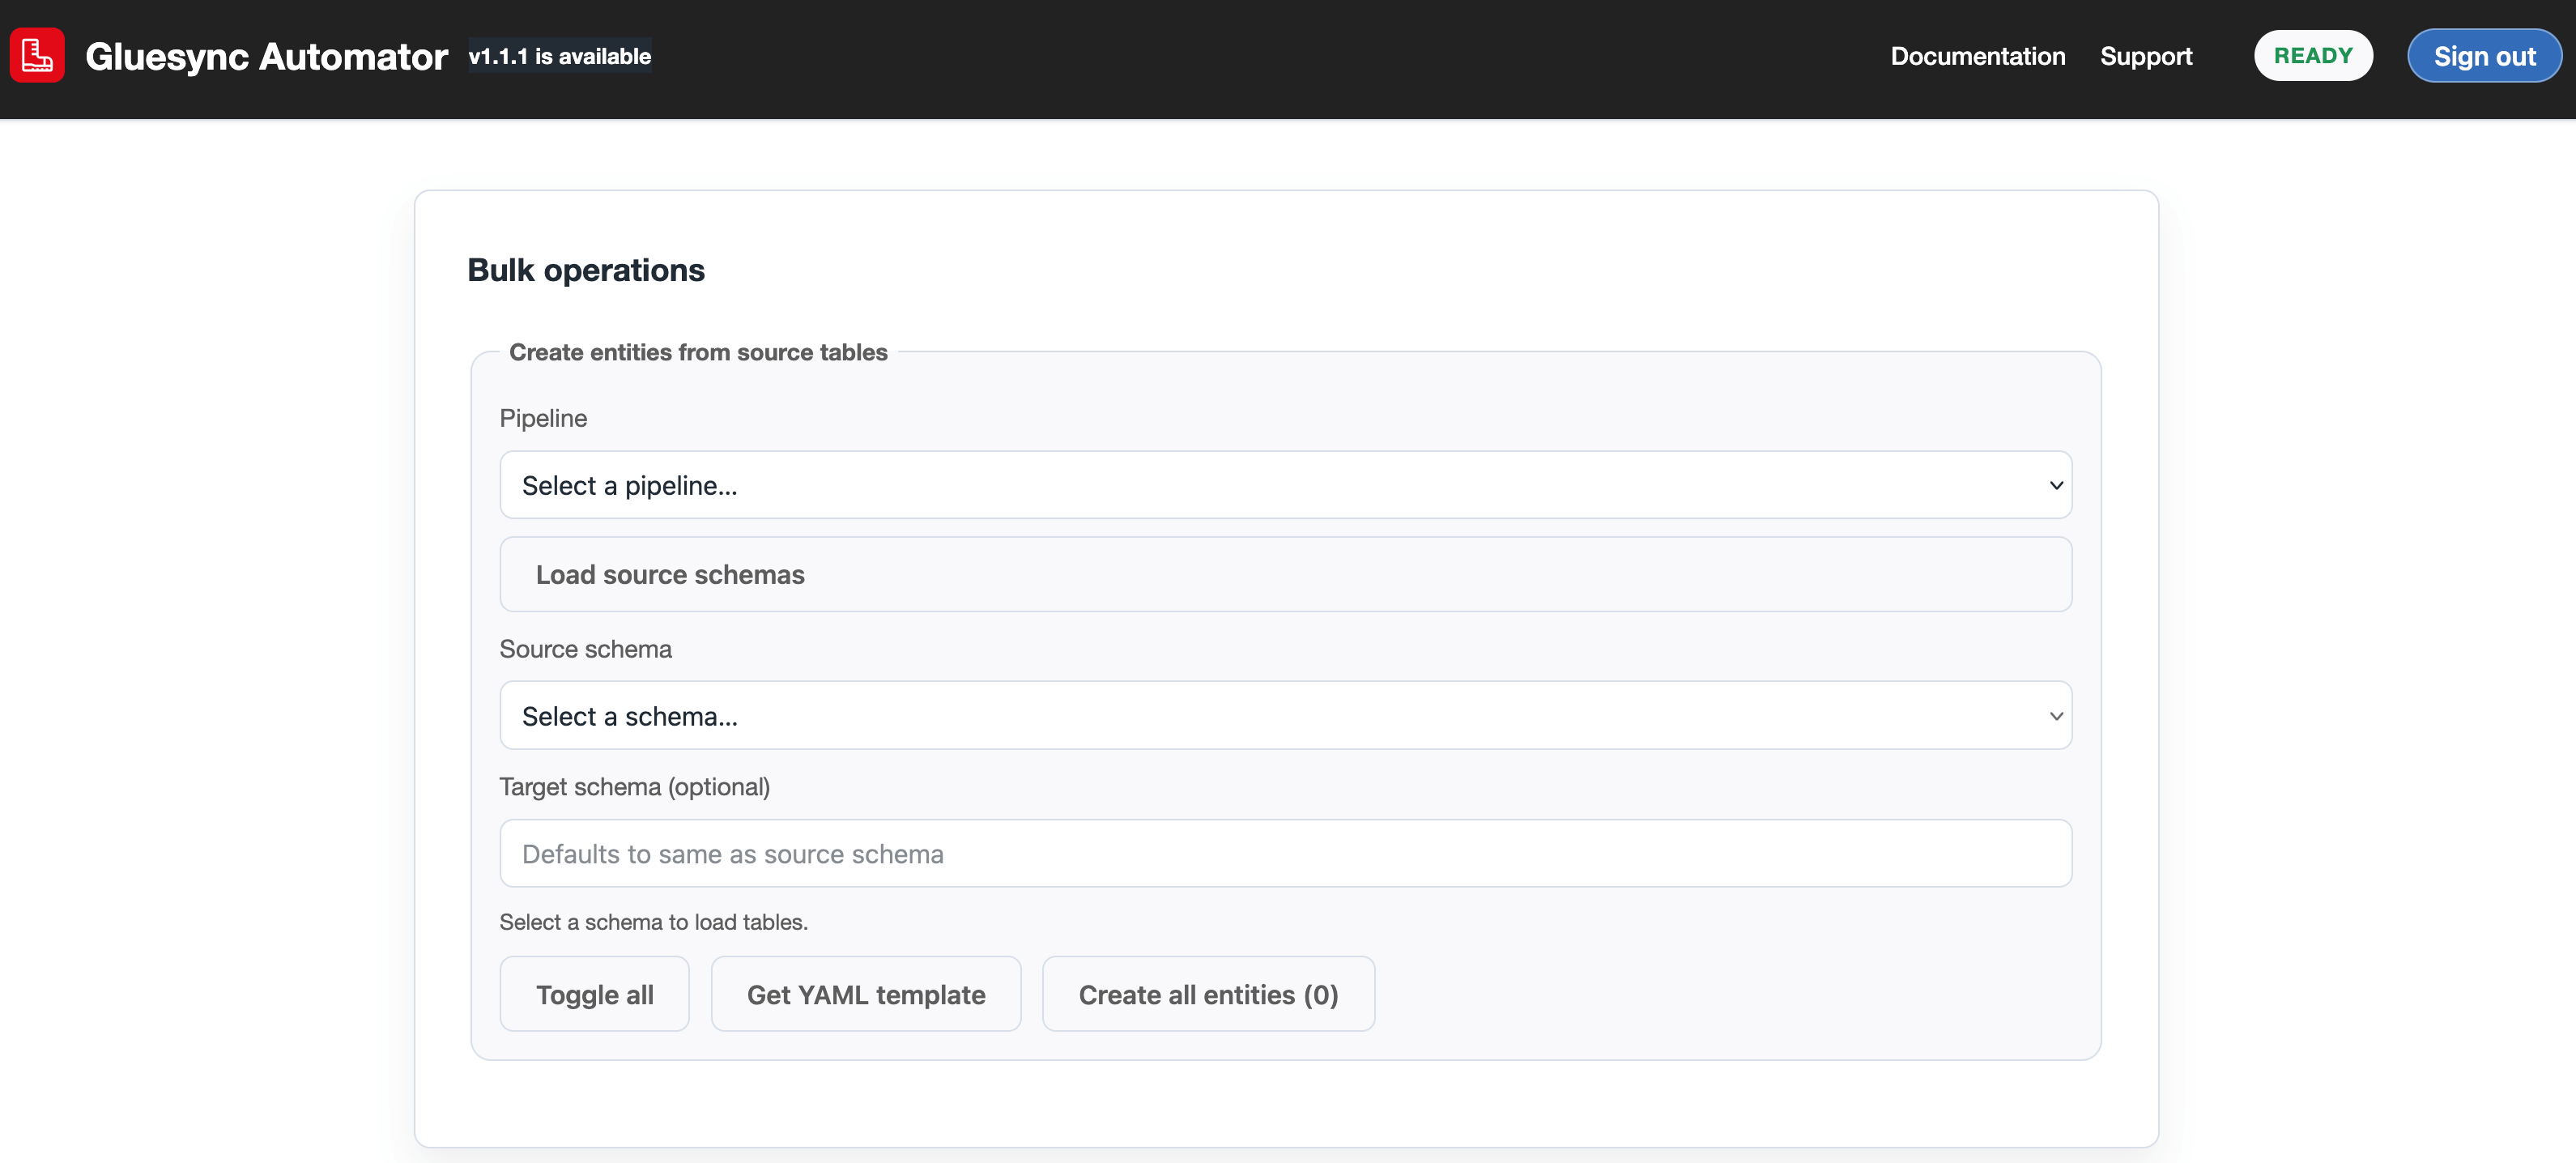Click the Target schema (optional) label
Viewport: 2576px width, 1163px height.
[x=634, y=787]
